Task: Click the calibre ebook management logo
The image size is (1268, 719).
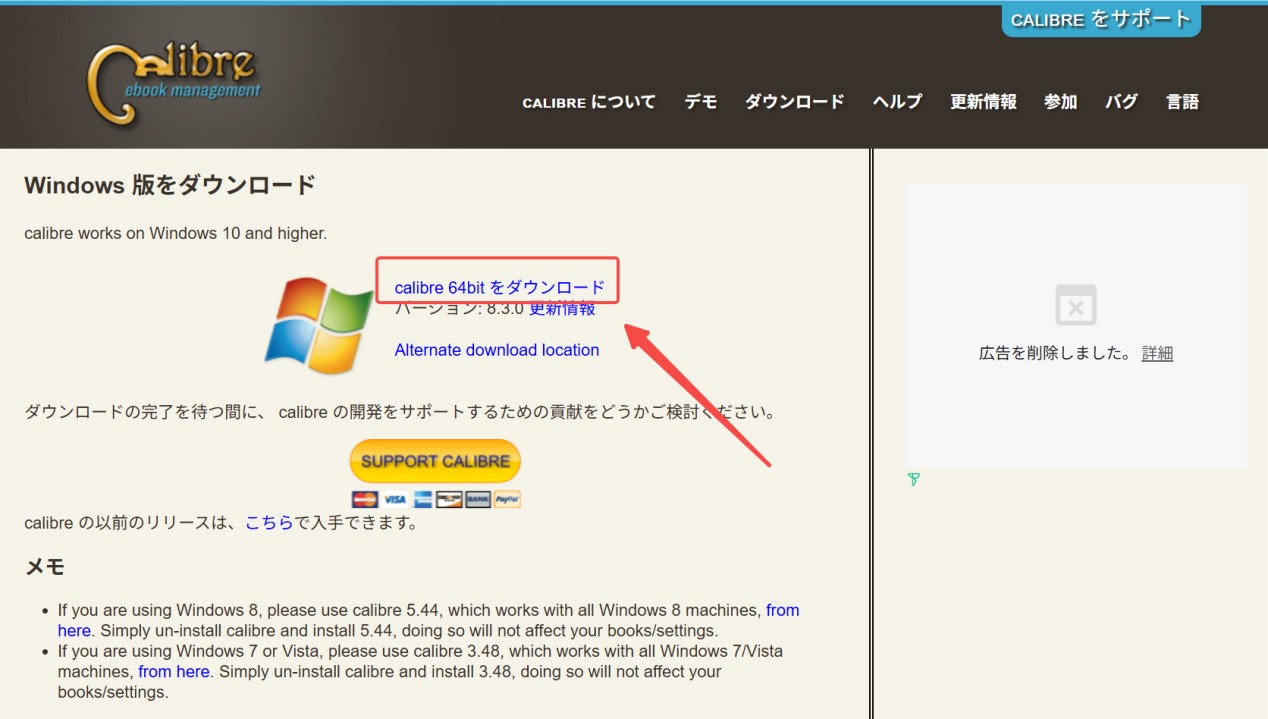Action: [x=174, y=84]
